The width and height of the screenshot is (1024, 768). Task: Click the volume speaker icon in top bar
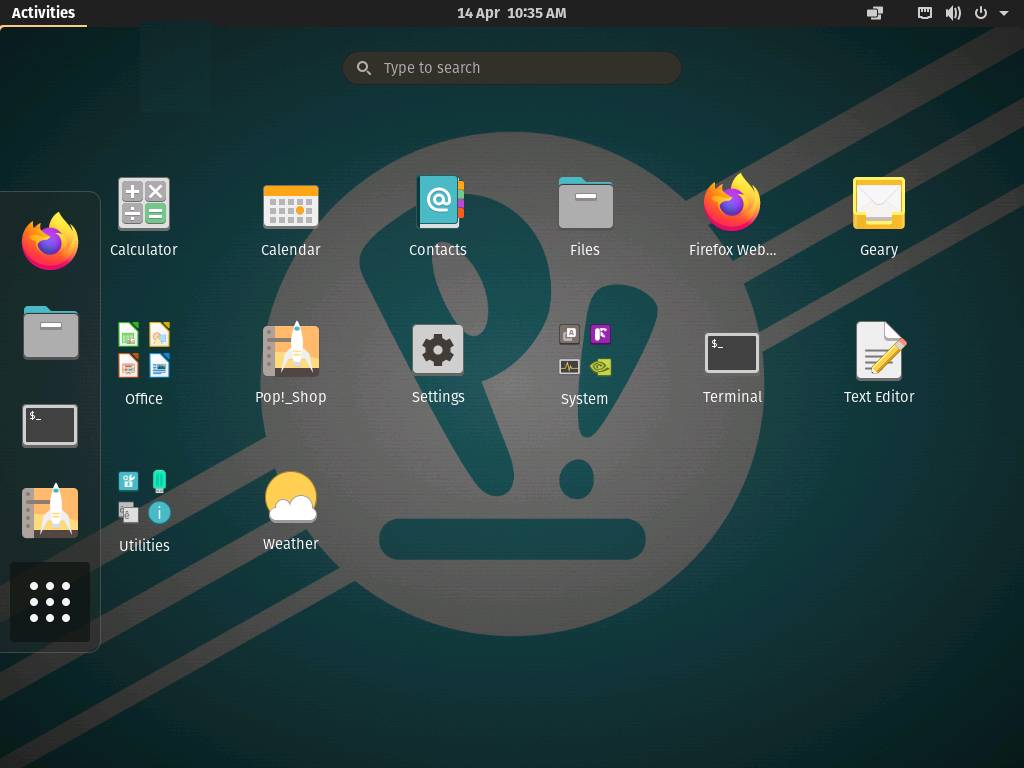953,13
